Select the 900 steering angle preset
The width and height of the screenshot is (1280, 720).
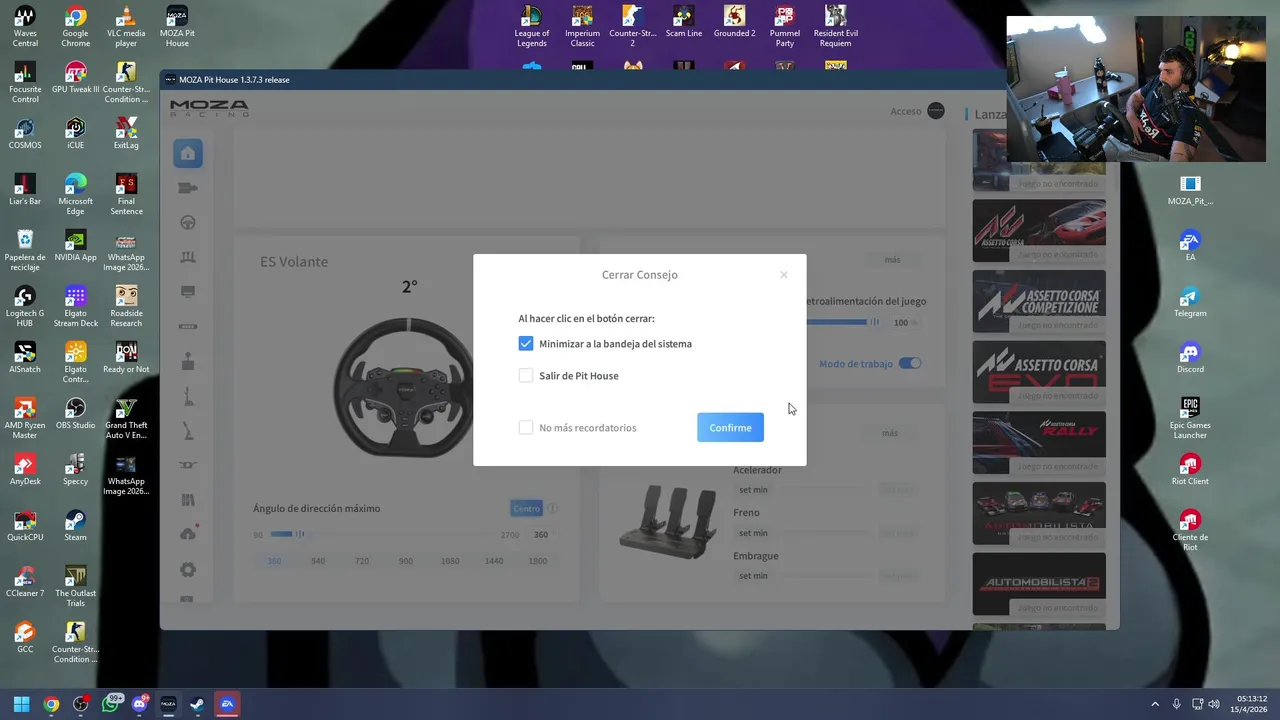pyautogui.click(x=406, y=561)
